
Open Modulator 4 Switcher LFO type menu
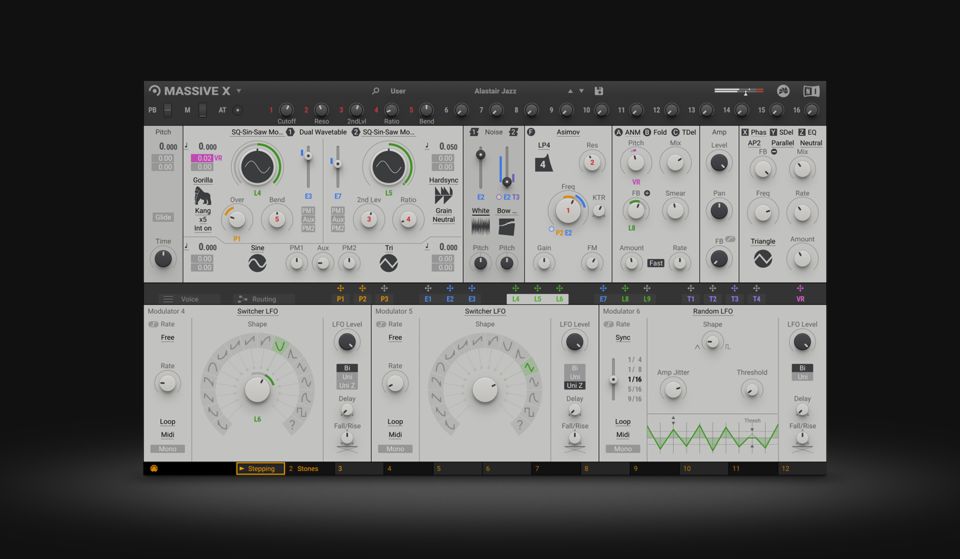tap(257, 312)
